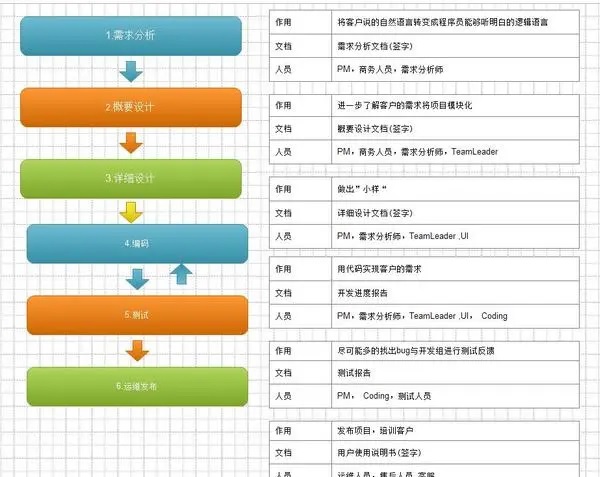Screen dimensions: 600x477
Task: Click the 发布项目，培训客户 cell
Action: click(454, 431)
